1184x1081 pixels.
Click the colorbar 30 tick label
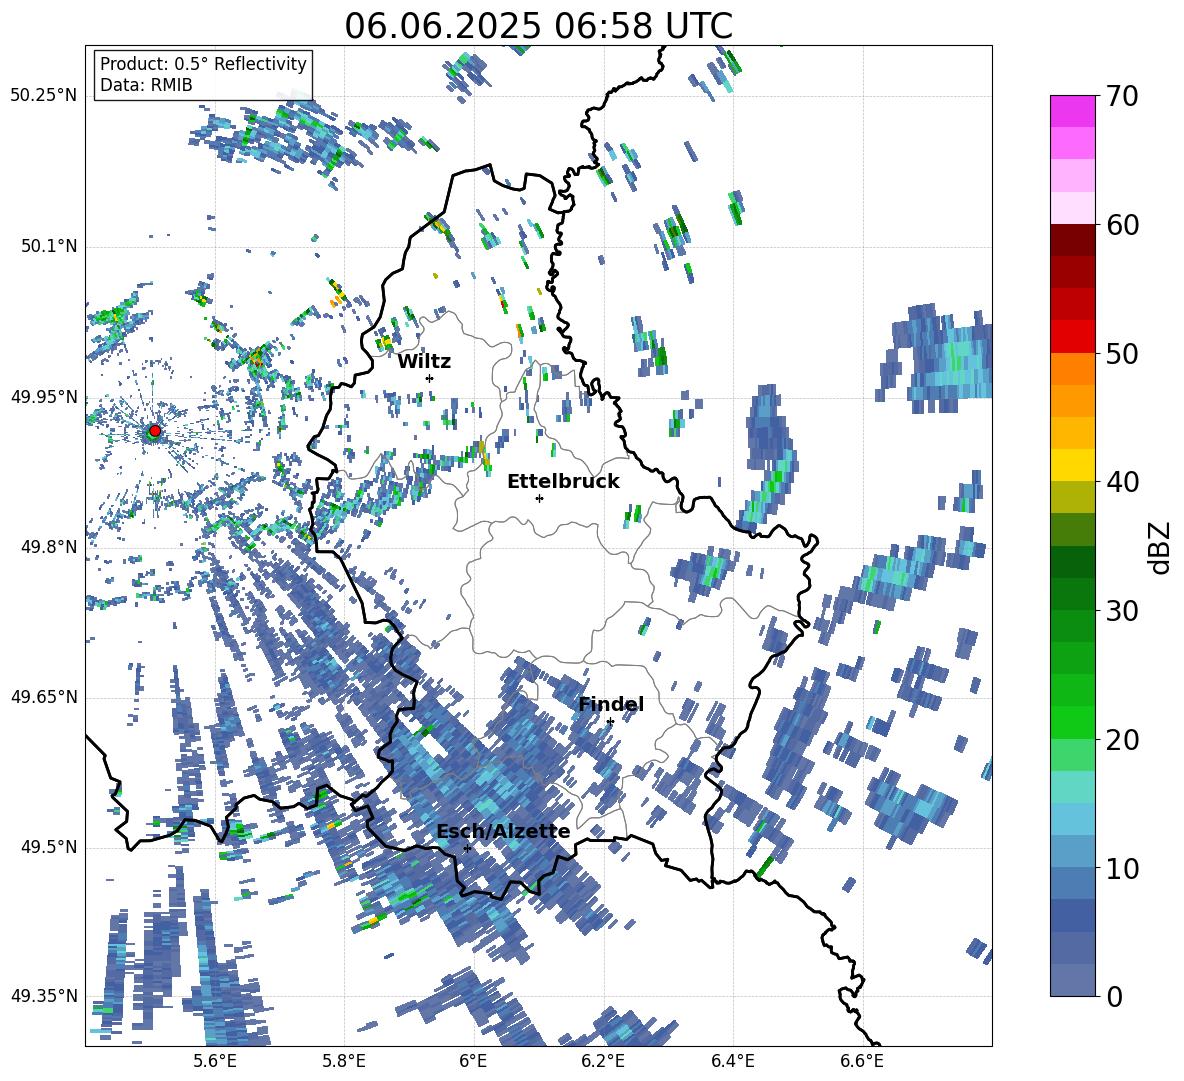(1122, 611)
